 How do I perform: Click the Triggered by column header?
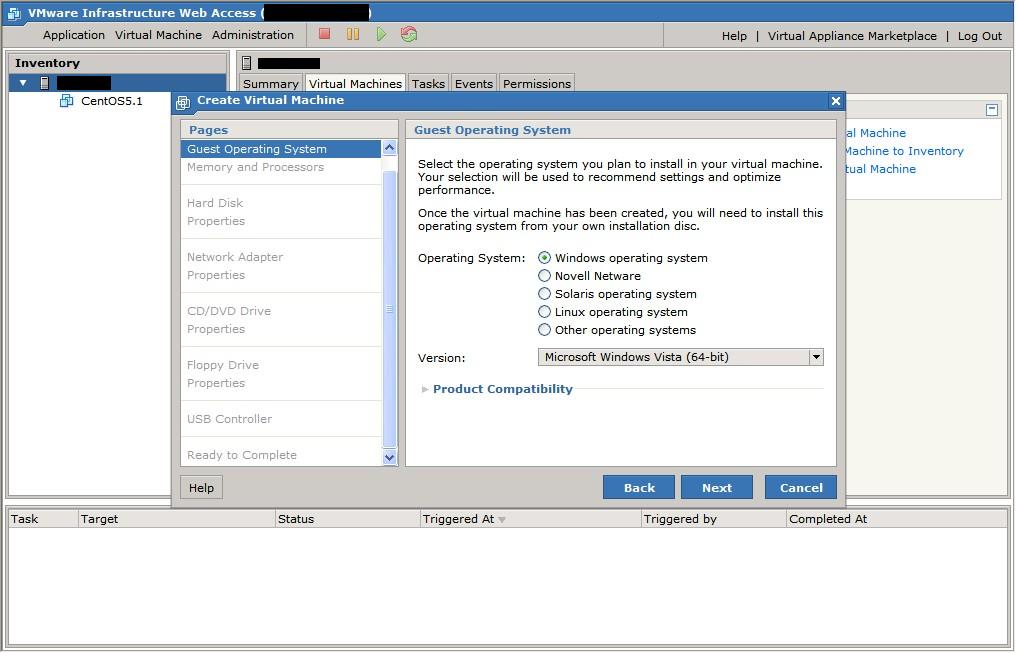point(713,519)
